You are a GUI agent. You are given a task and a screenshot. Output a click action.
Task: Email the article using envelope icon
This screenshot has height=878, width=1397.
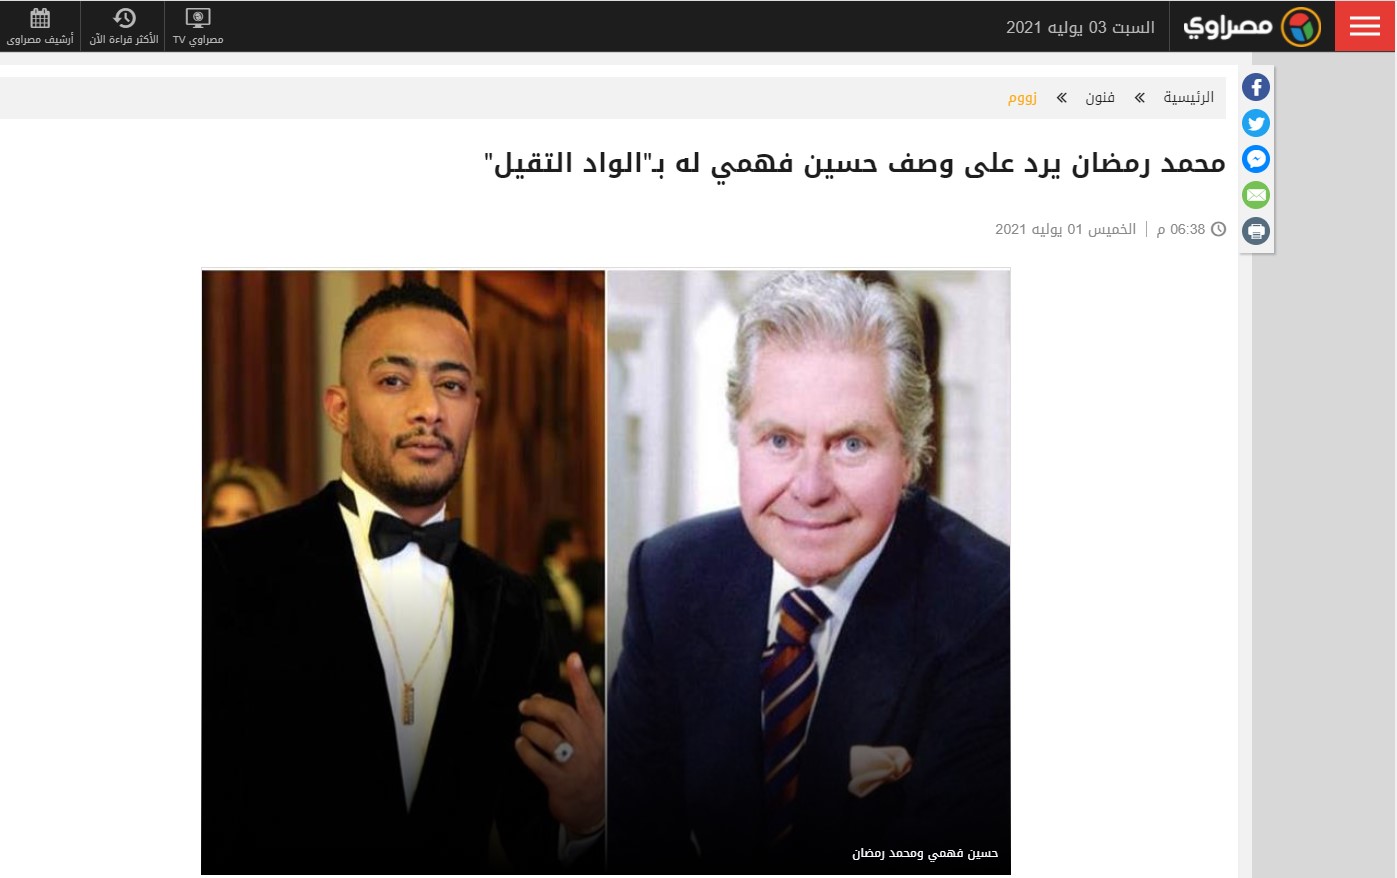click(1256, 195)
